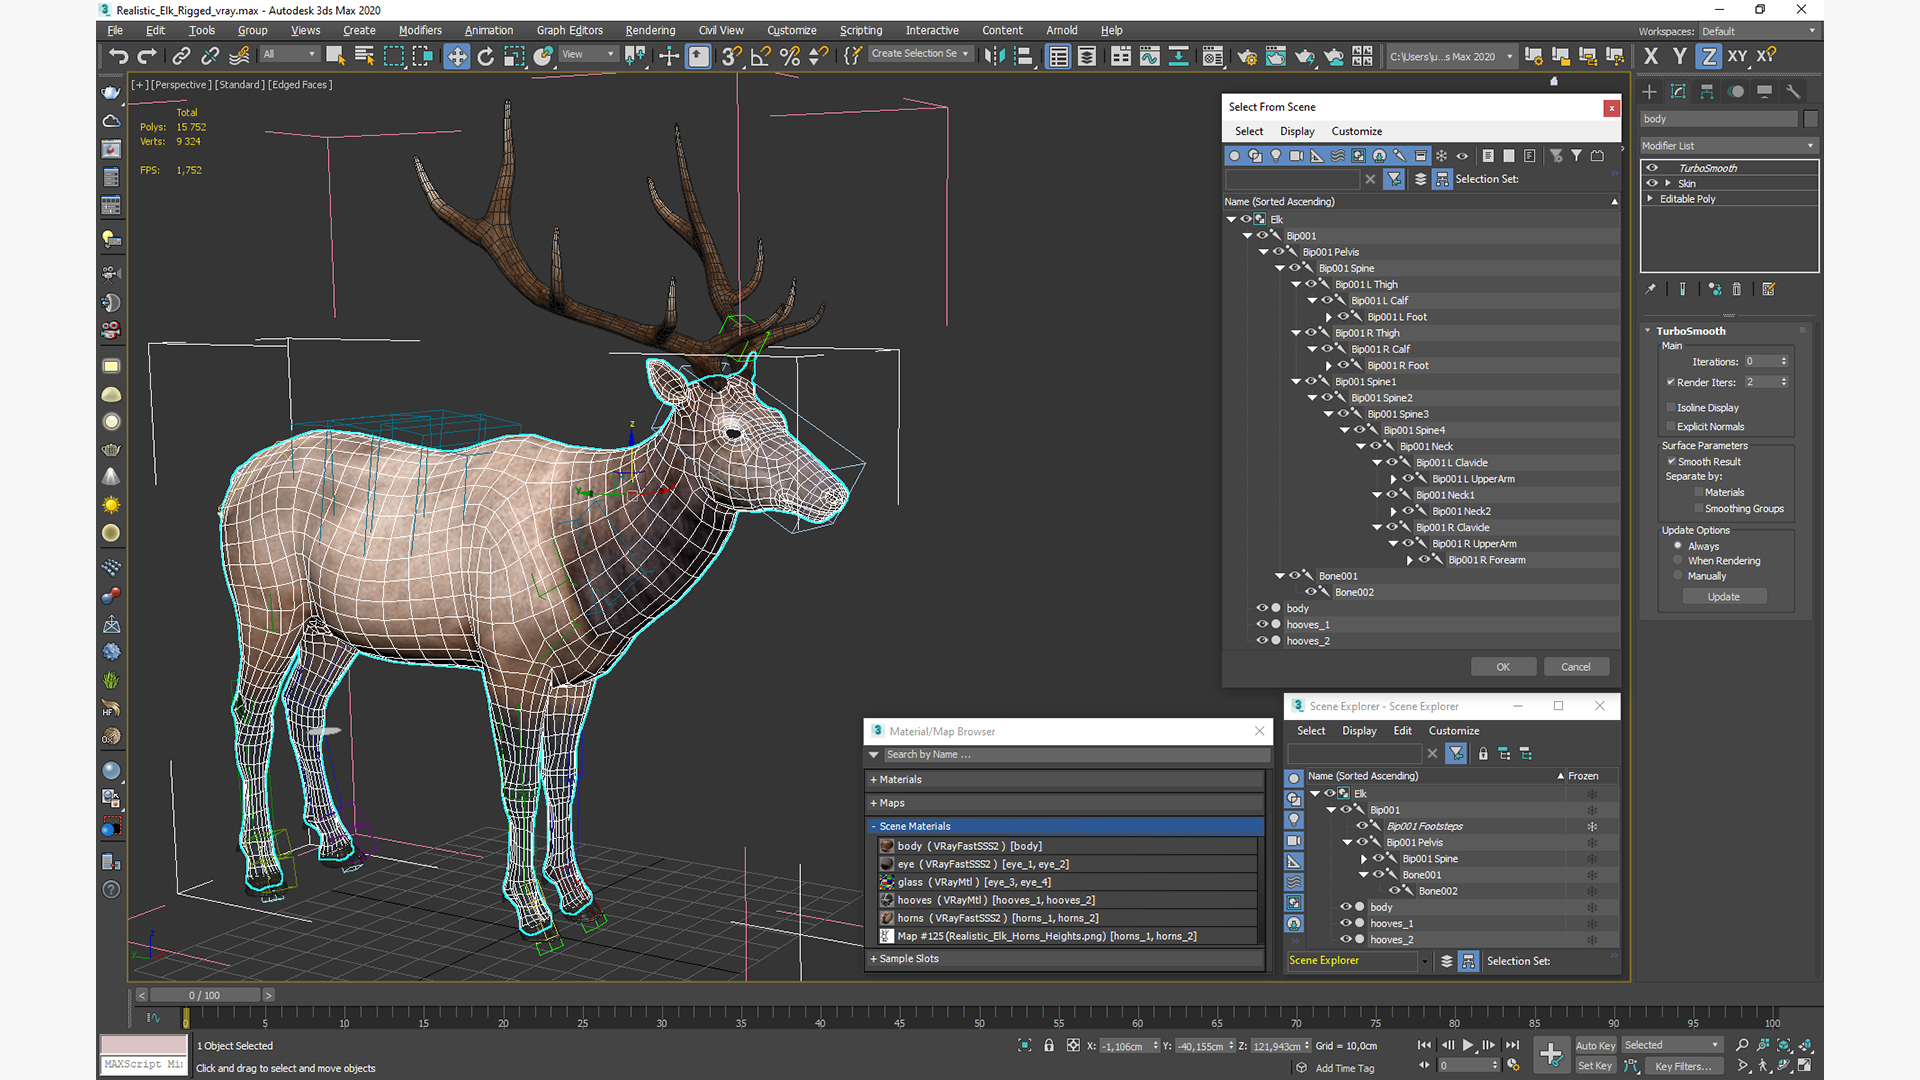The width and height of the screenshot is (1920, 1080).
Task: Restrict transform to Y axis
Action: pyautogui.click(x=1680, y=56)
